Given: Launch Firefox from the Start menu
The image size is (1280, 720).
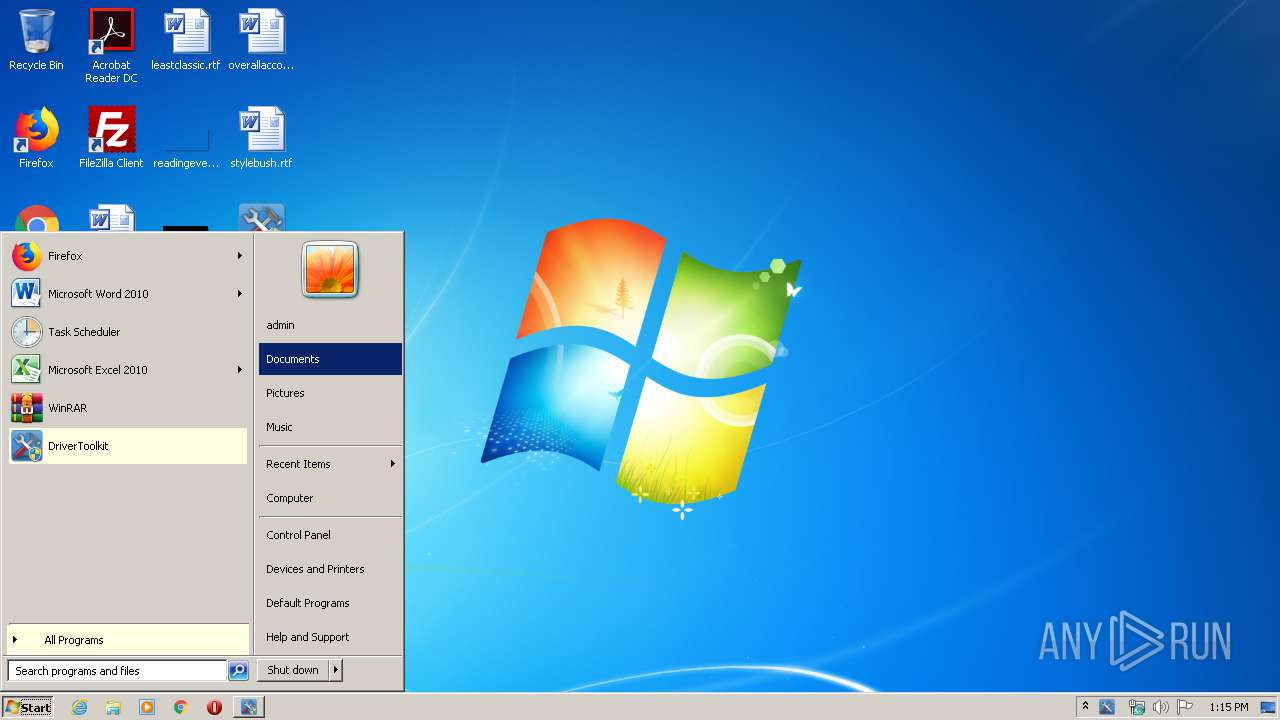Looking at the screenshot, I should click(x=128, y=256).
